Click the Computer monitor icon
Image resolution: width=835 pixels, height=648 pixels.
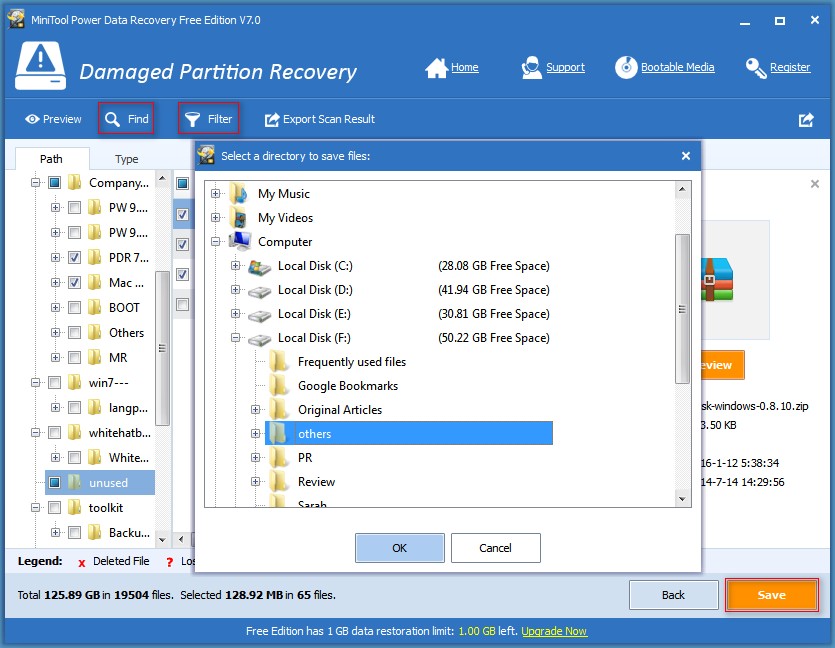tap(240, 241)
